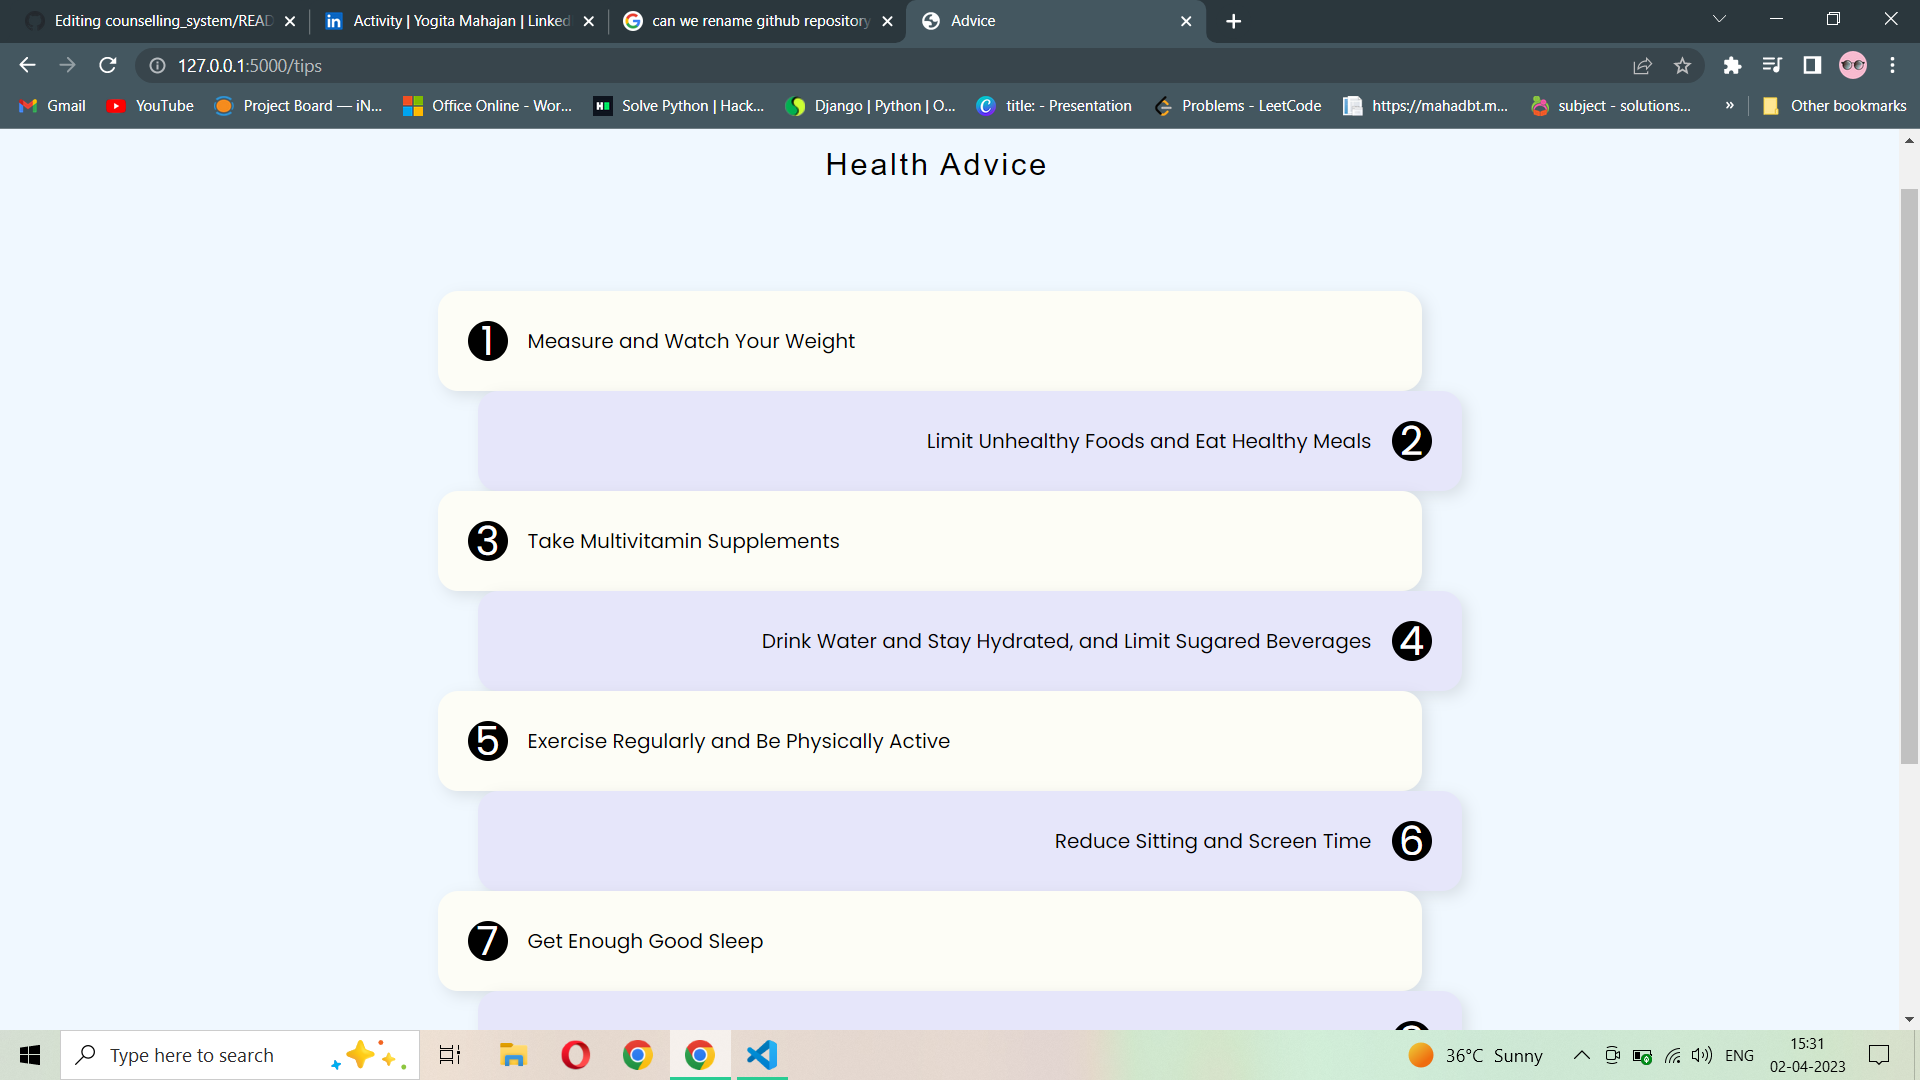Screen dimensions: 1920x1080
Task: Click the number 5 circle icon
Action: [x=488, y=741]
